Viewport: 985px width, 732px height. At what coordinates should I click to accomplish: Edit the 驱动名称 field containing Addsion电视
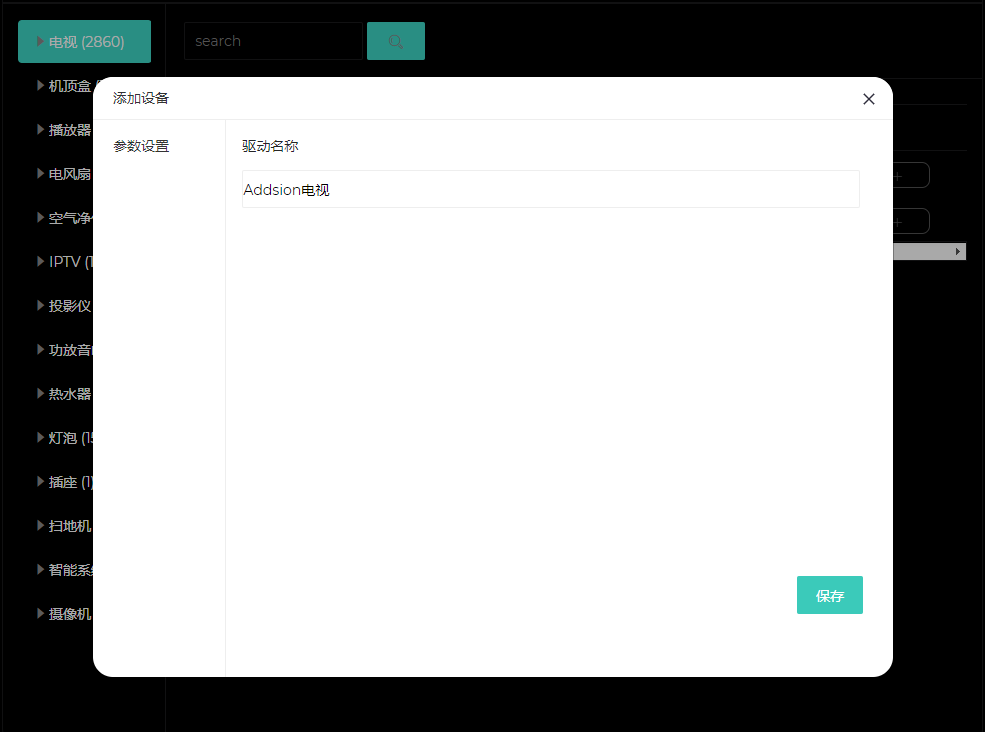pyautogui.click(x=550, y=189)
